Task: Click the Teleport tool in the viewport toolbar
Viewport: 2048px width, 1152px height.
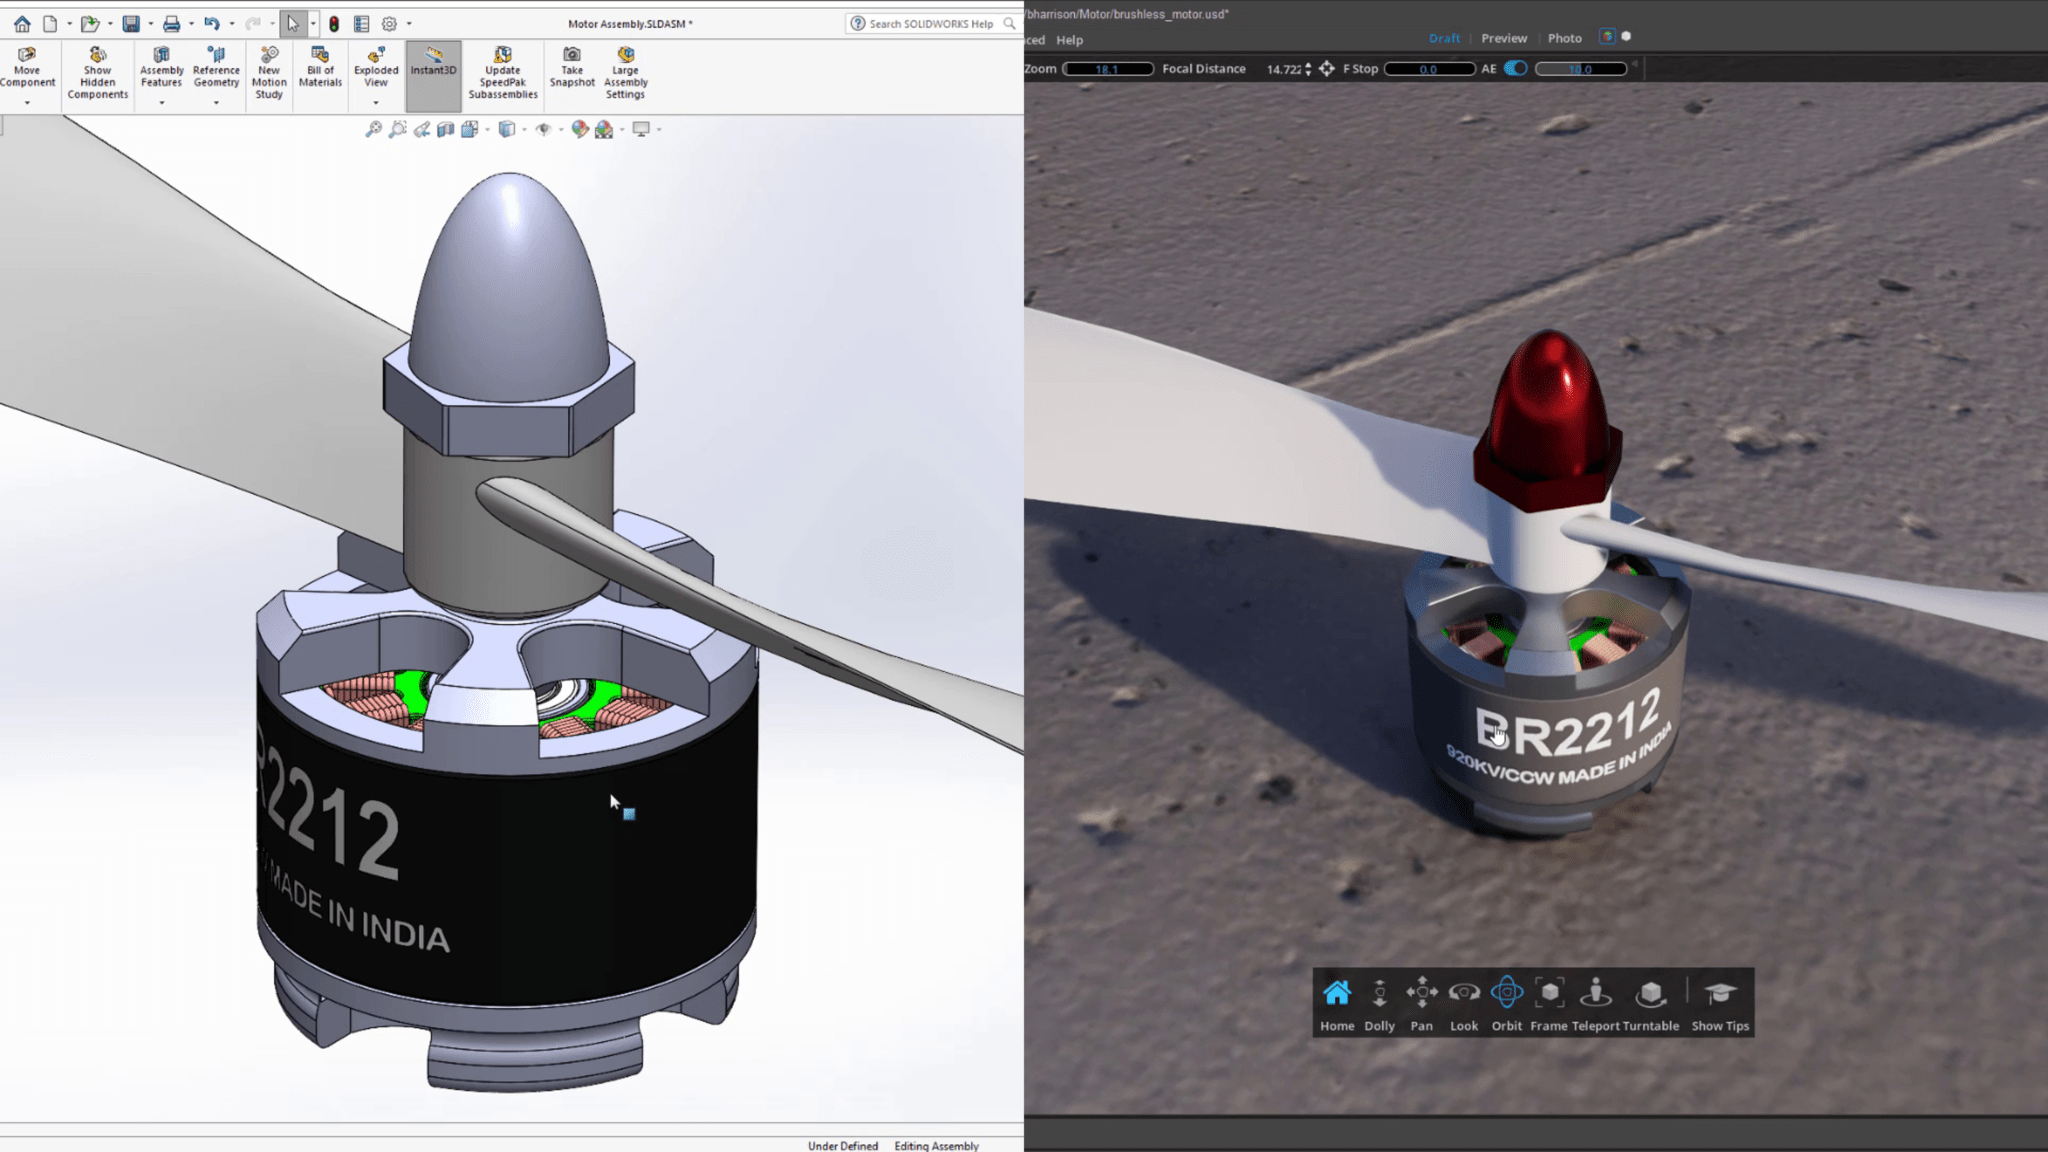Action: click(1597, 993)
